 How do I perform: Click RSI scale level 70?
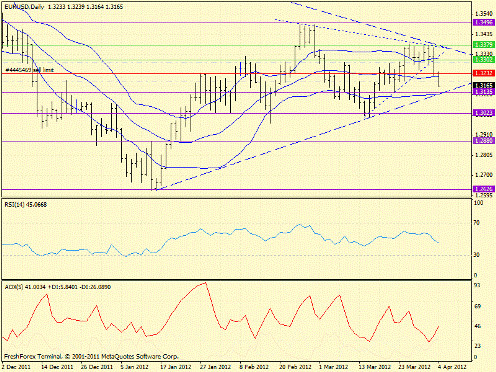477,223
